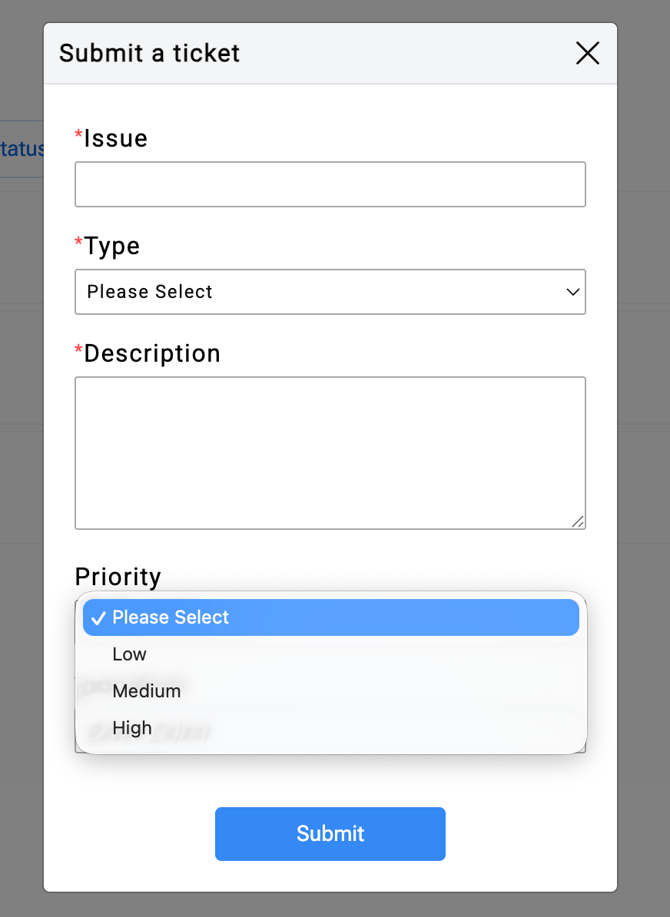Viewport: 670px width, 917px height.
Task: Click the red asterisk next to Description
Action: click(x=79, y=350)
